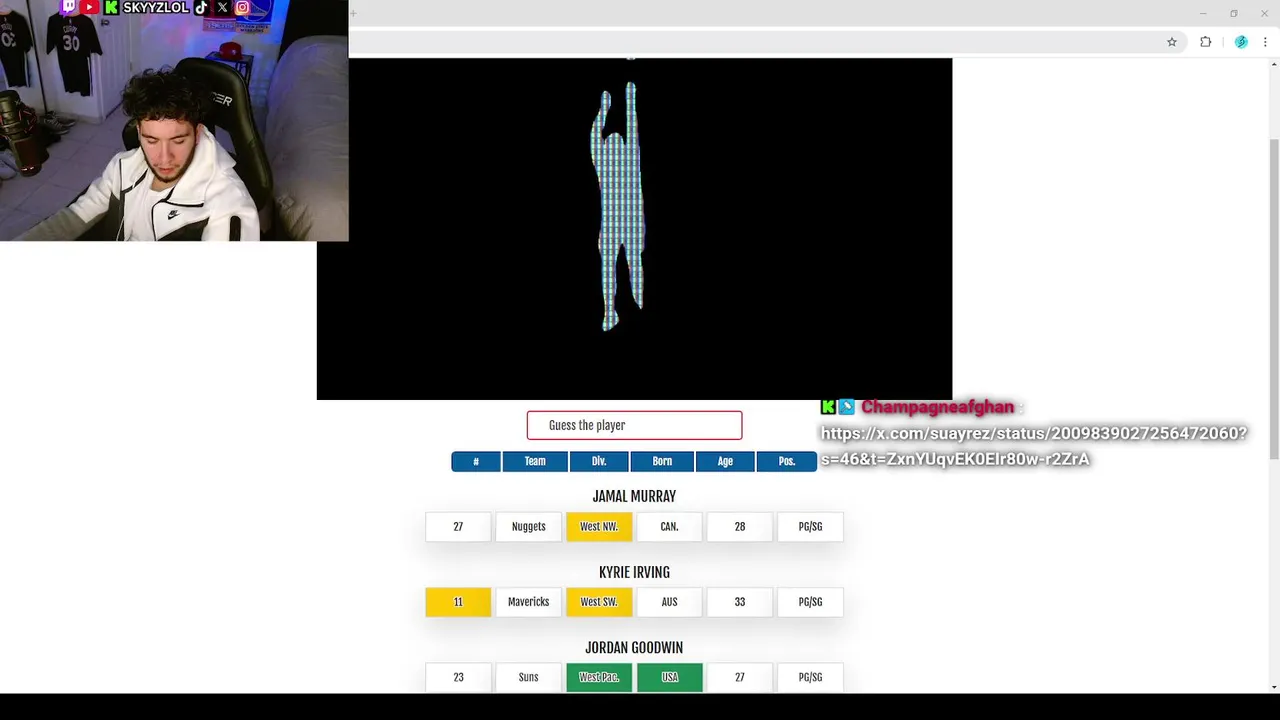Bookmark this page with the star icon
This screenshot has height=720, width=1280.
point(1172,42)
